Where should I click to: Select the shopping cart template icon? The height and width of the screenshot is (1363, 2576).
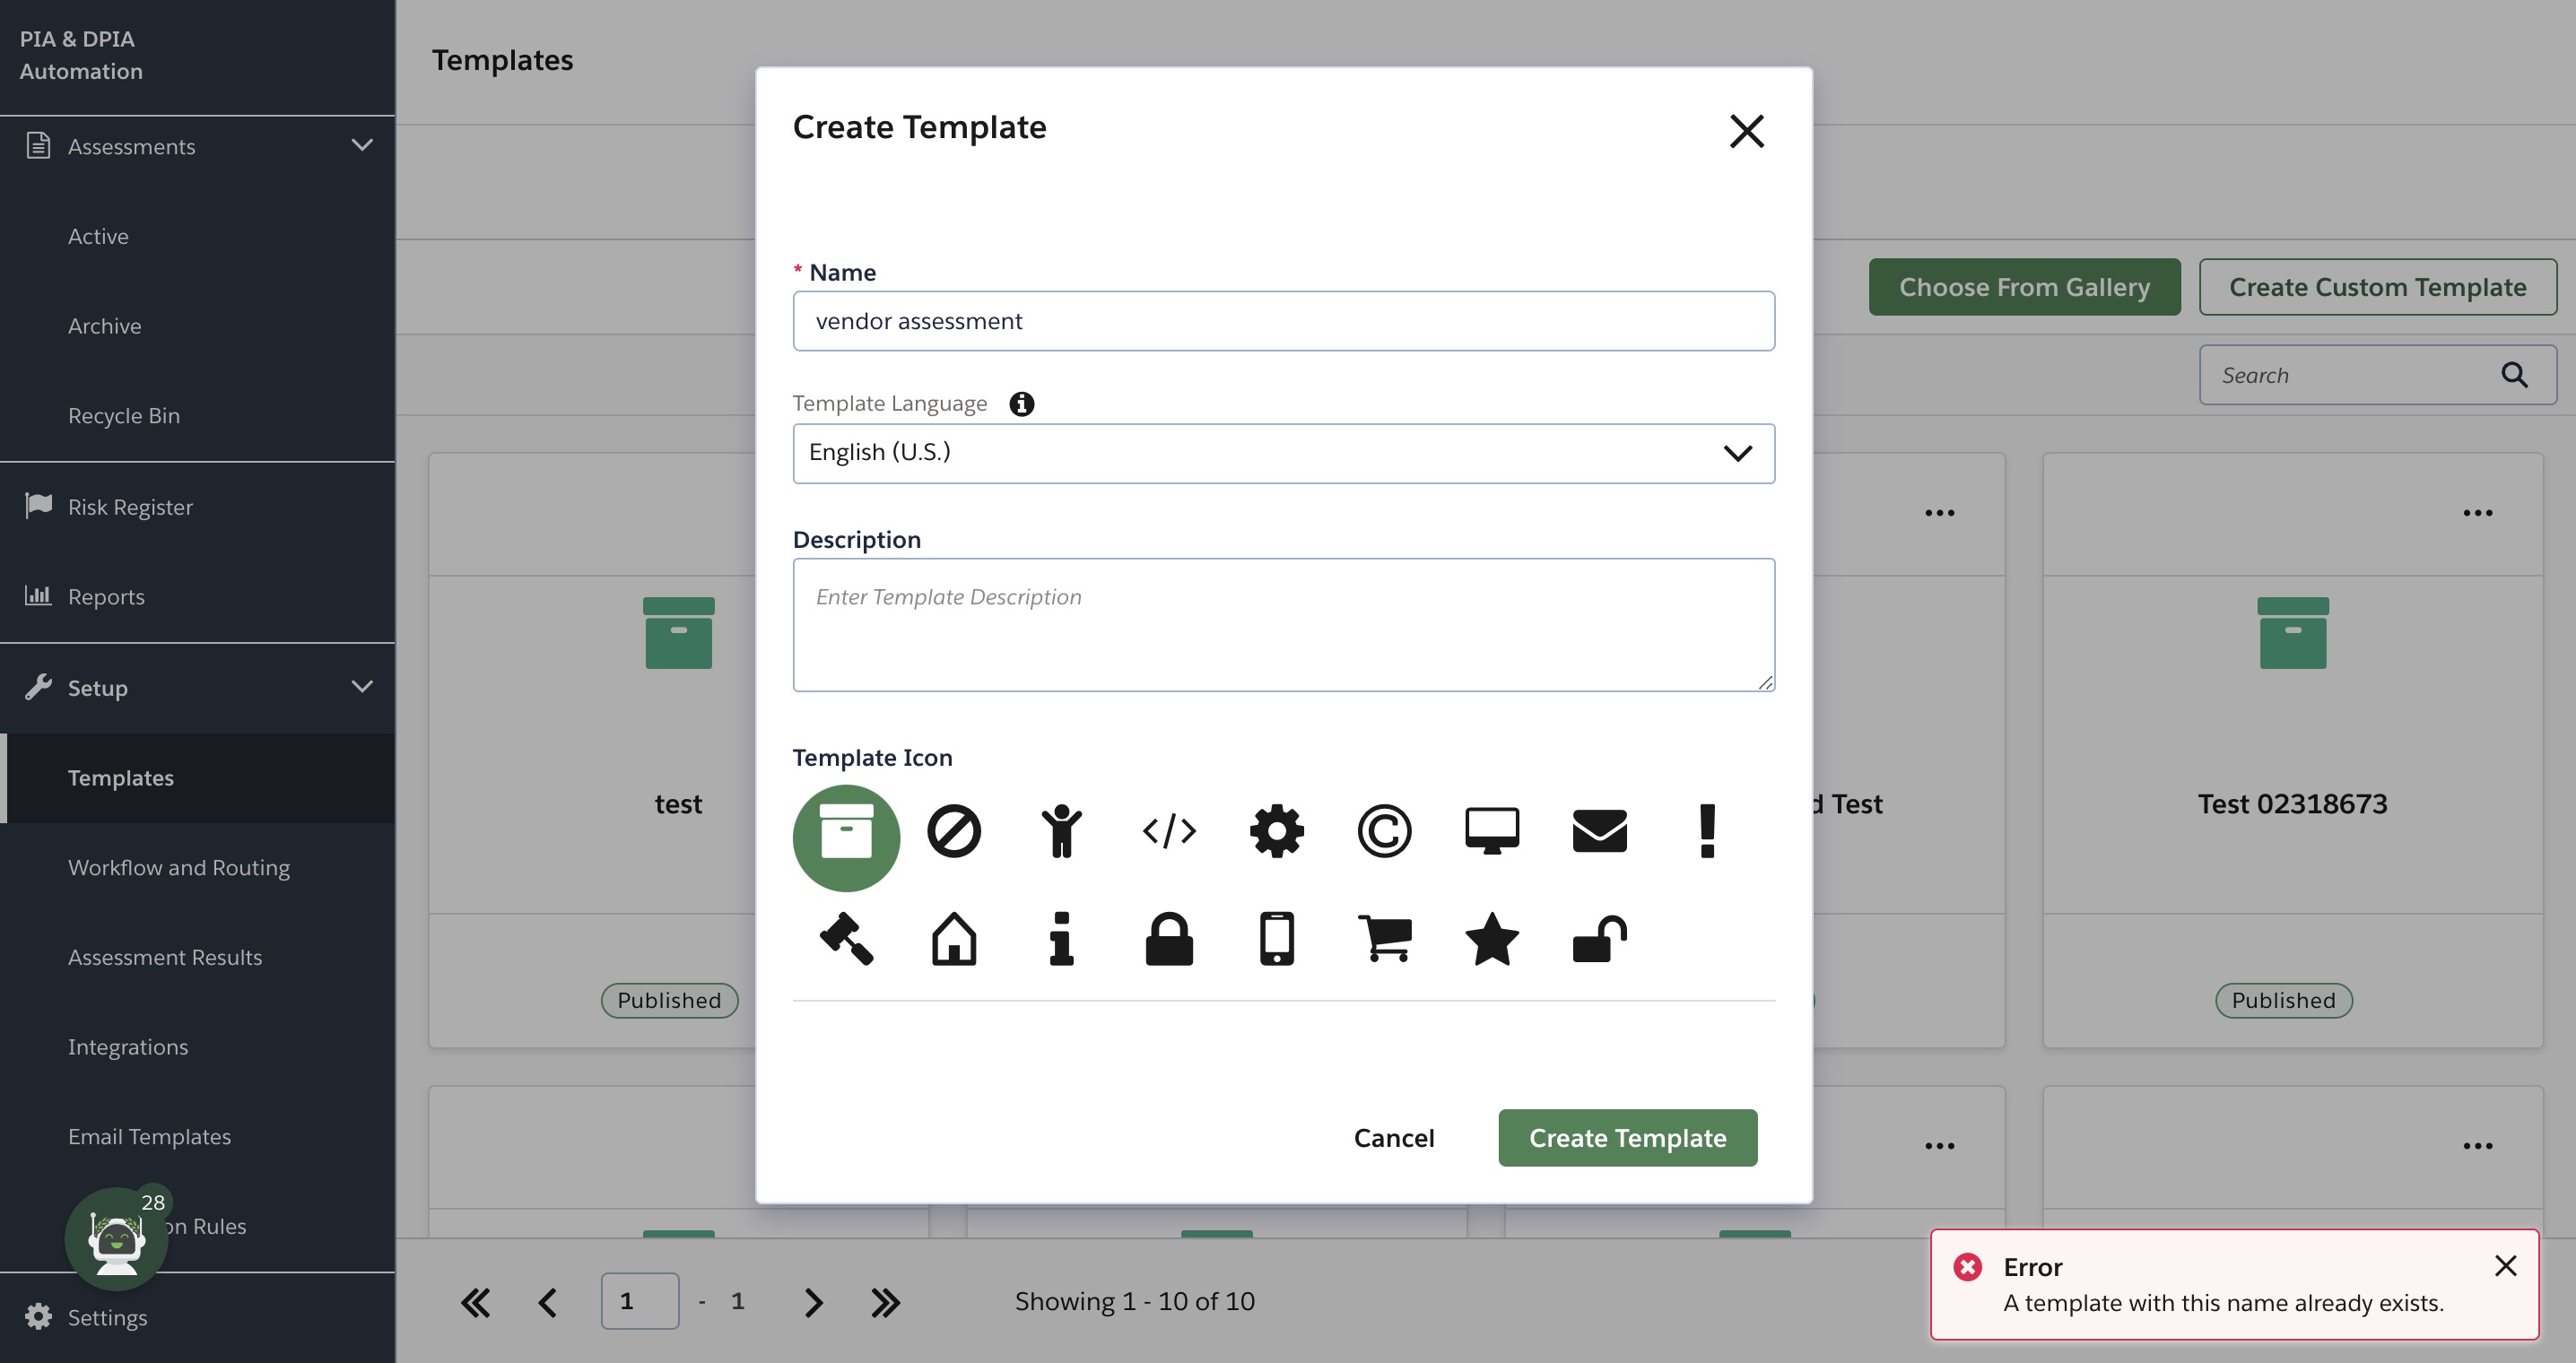coord(1385,938)
